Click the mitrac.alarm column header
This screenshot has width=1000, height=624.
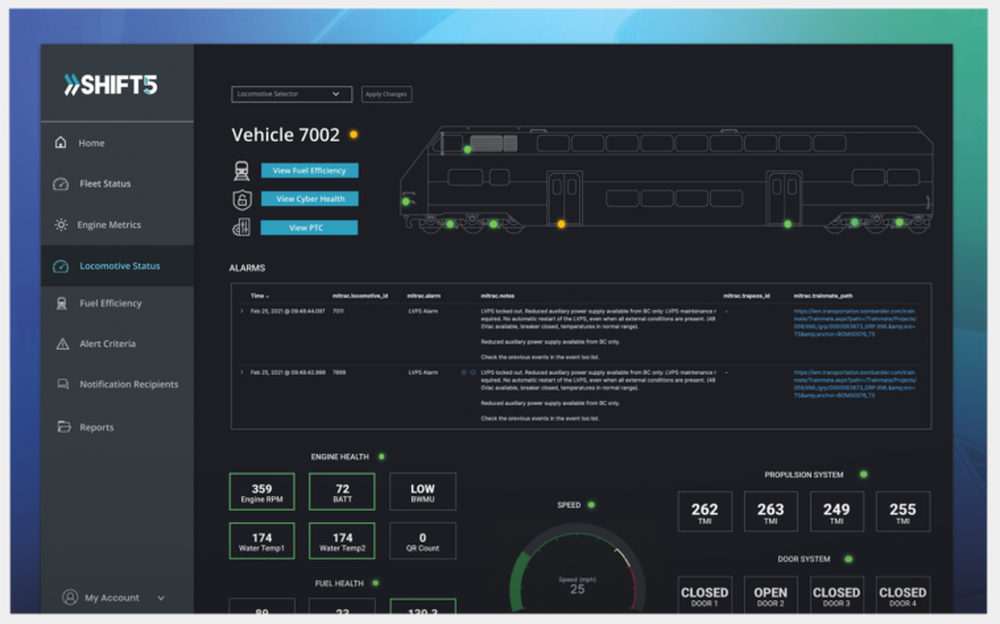(423, 295)
